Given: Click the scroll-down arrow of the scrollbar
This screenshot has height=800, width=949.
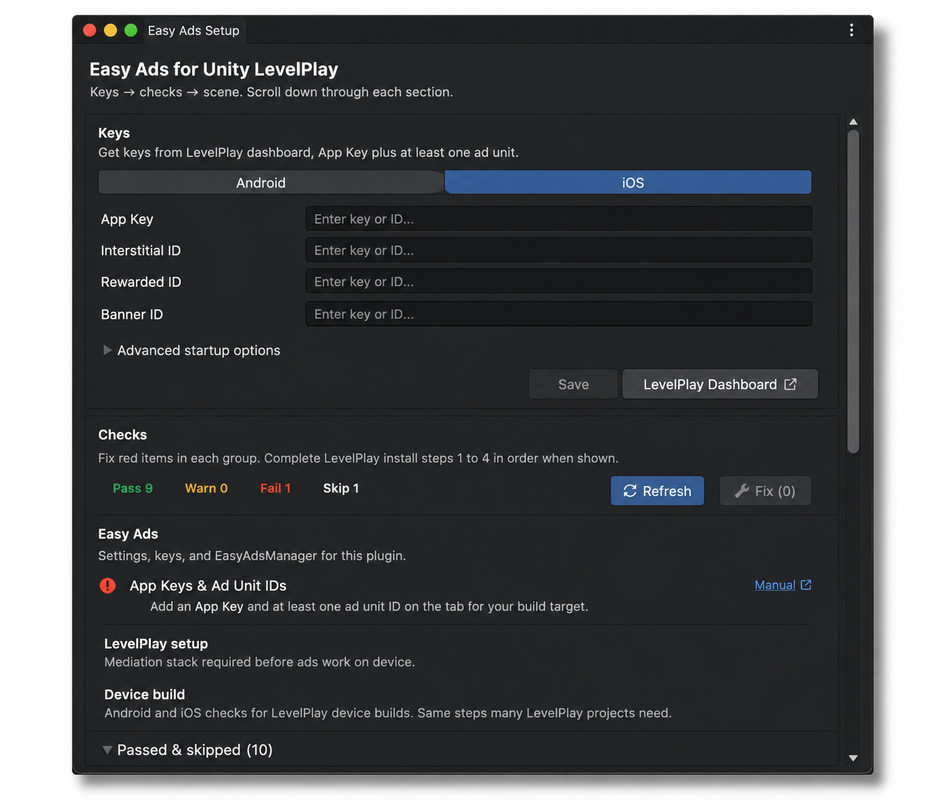Looking at the screenshot, I should pos(853,758).
